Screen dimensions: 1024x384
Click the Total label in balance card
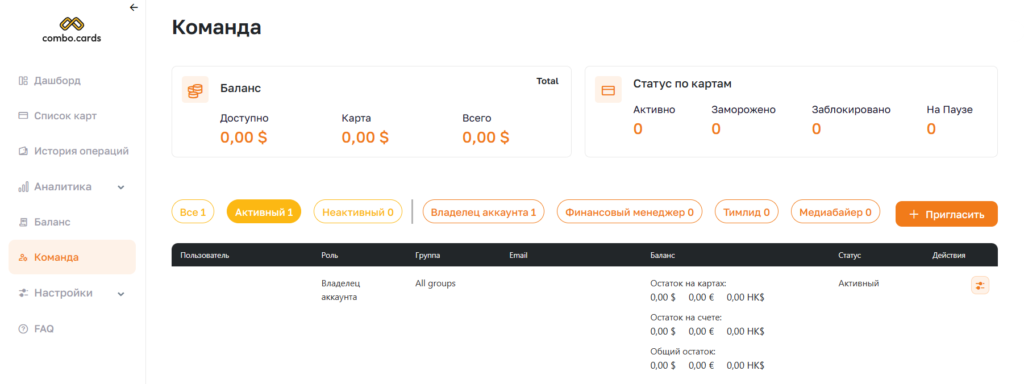point(547,82)
